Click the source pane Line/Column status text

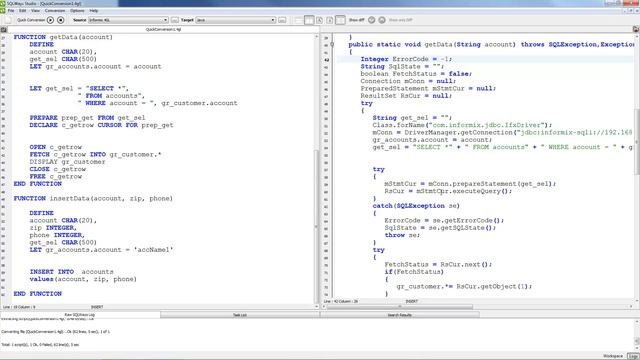19,307
